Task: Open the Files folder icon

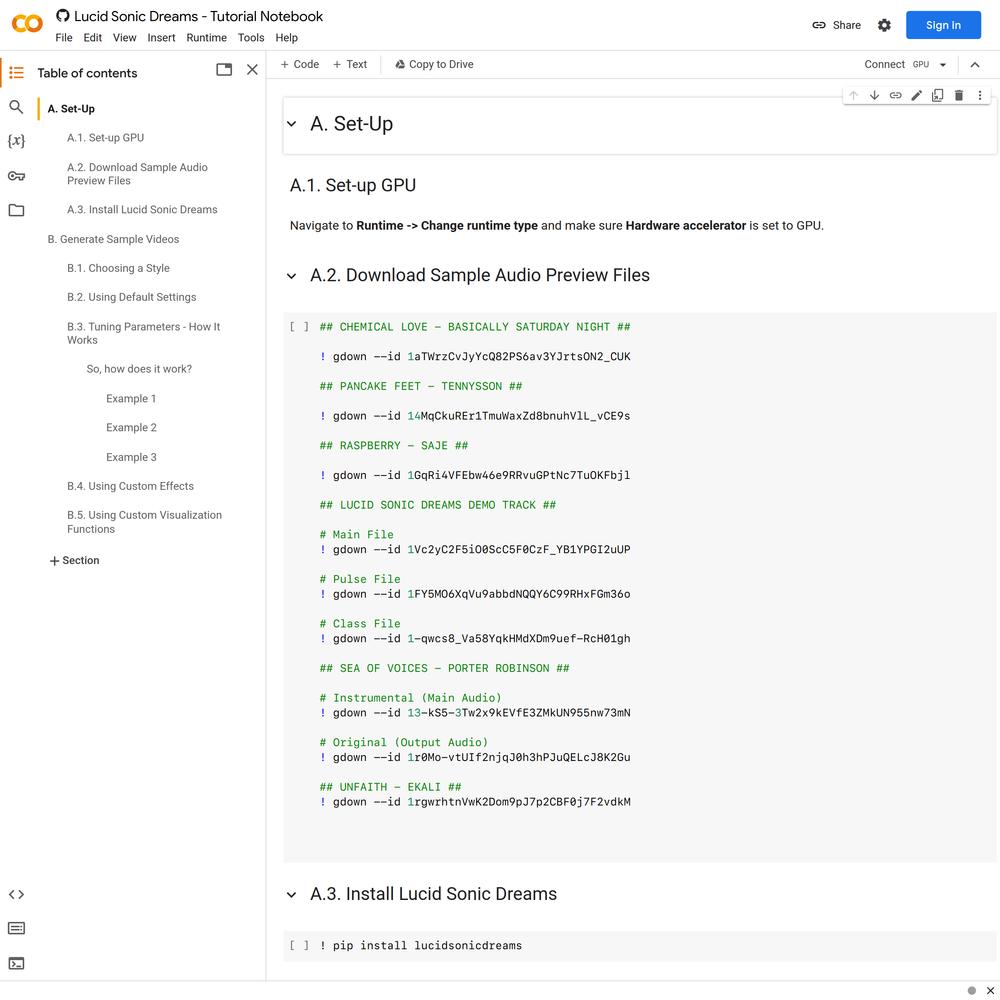Action: pyautogui.click(x=17, y=210)
